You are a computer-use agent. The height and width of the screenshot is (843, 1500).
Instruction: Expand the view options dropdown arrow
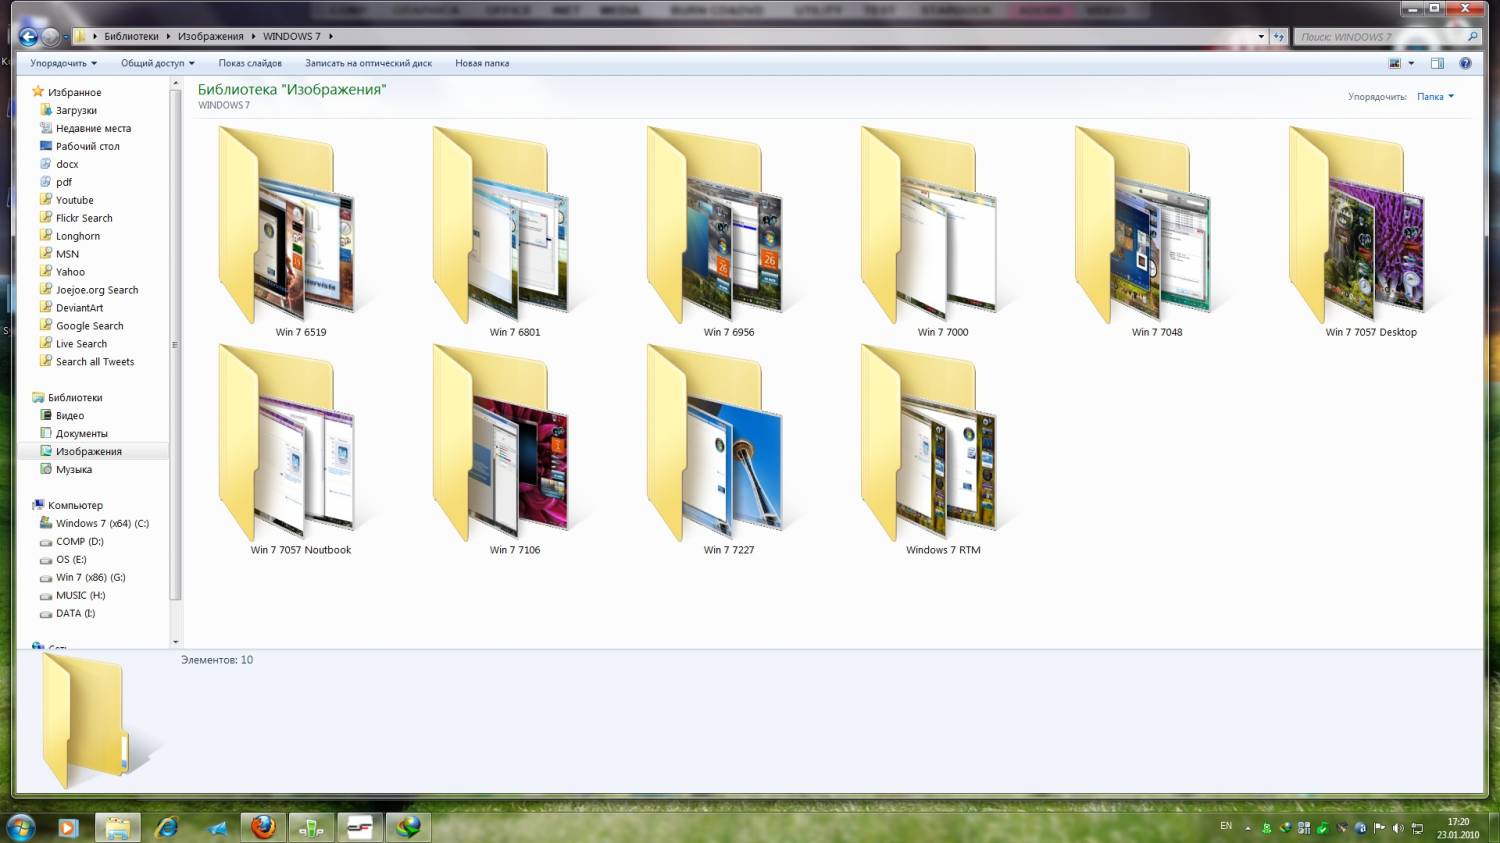tap(1411, 63)
